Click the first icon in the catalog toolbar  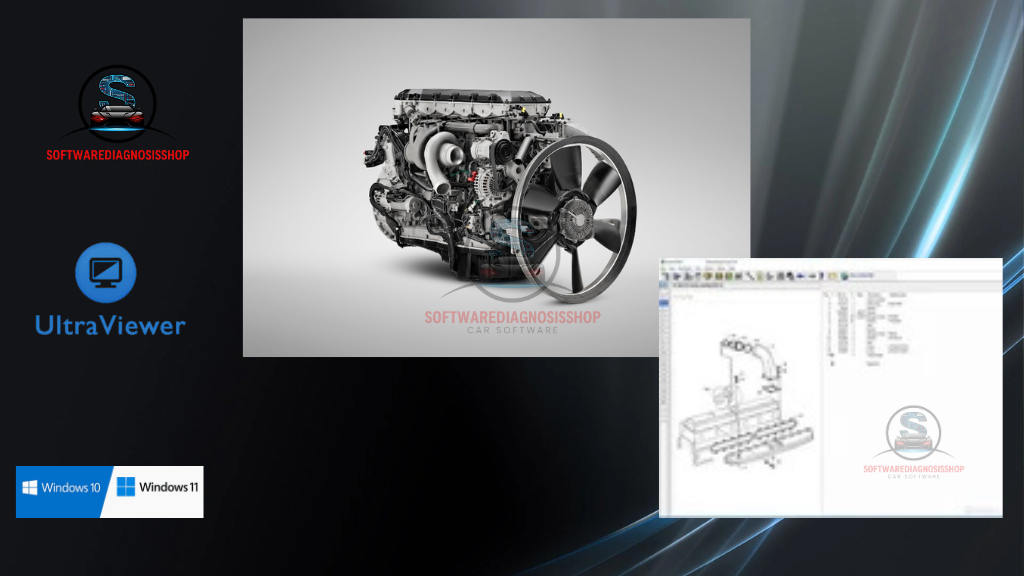tap(666, 275)
